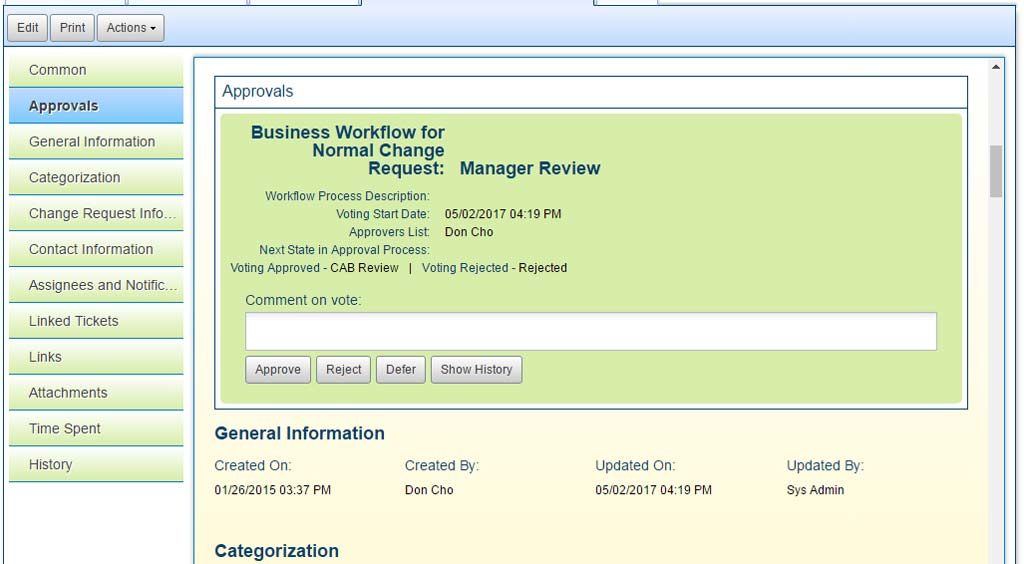Select the Common sidebar section
The height and width of the screenshot is (564, 1024).
tap(96, 70)
